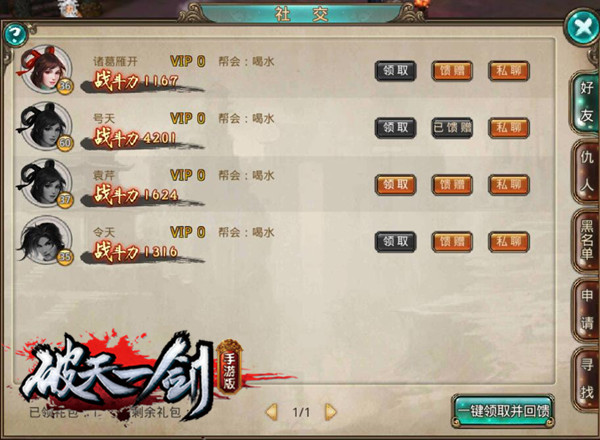
Task: Click 馈赠 for 诸葛雁开
Action: (x=452, y=71)
